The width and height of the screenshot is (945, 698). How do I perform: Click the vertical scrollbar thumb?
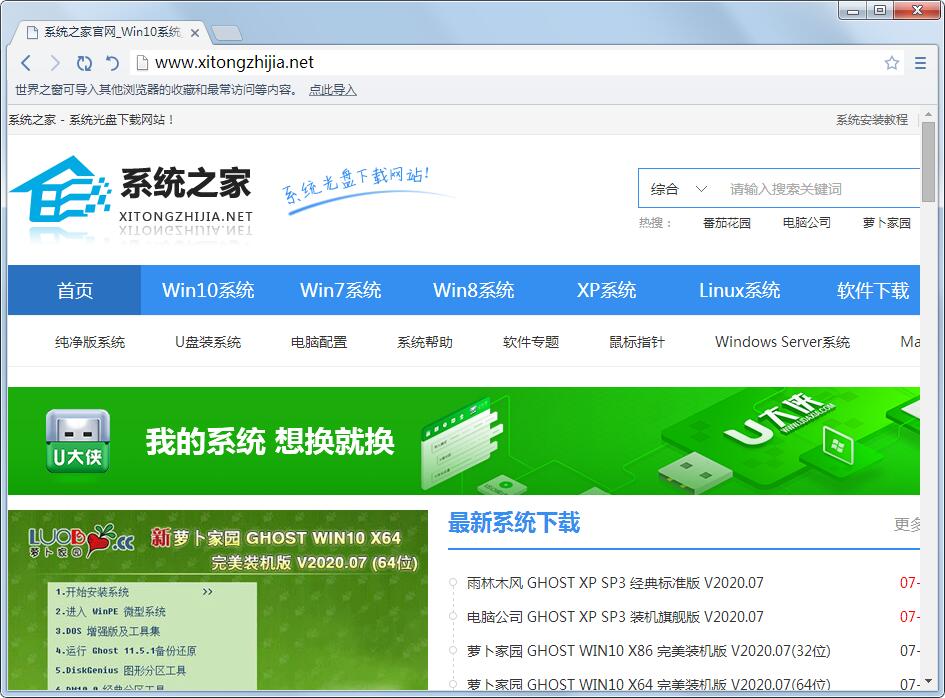pos(928,162)
